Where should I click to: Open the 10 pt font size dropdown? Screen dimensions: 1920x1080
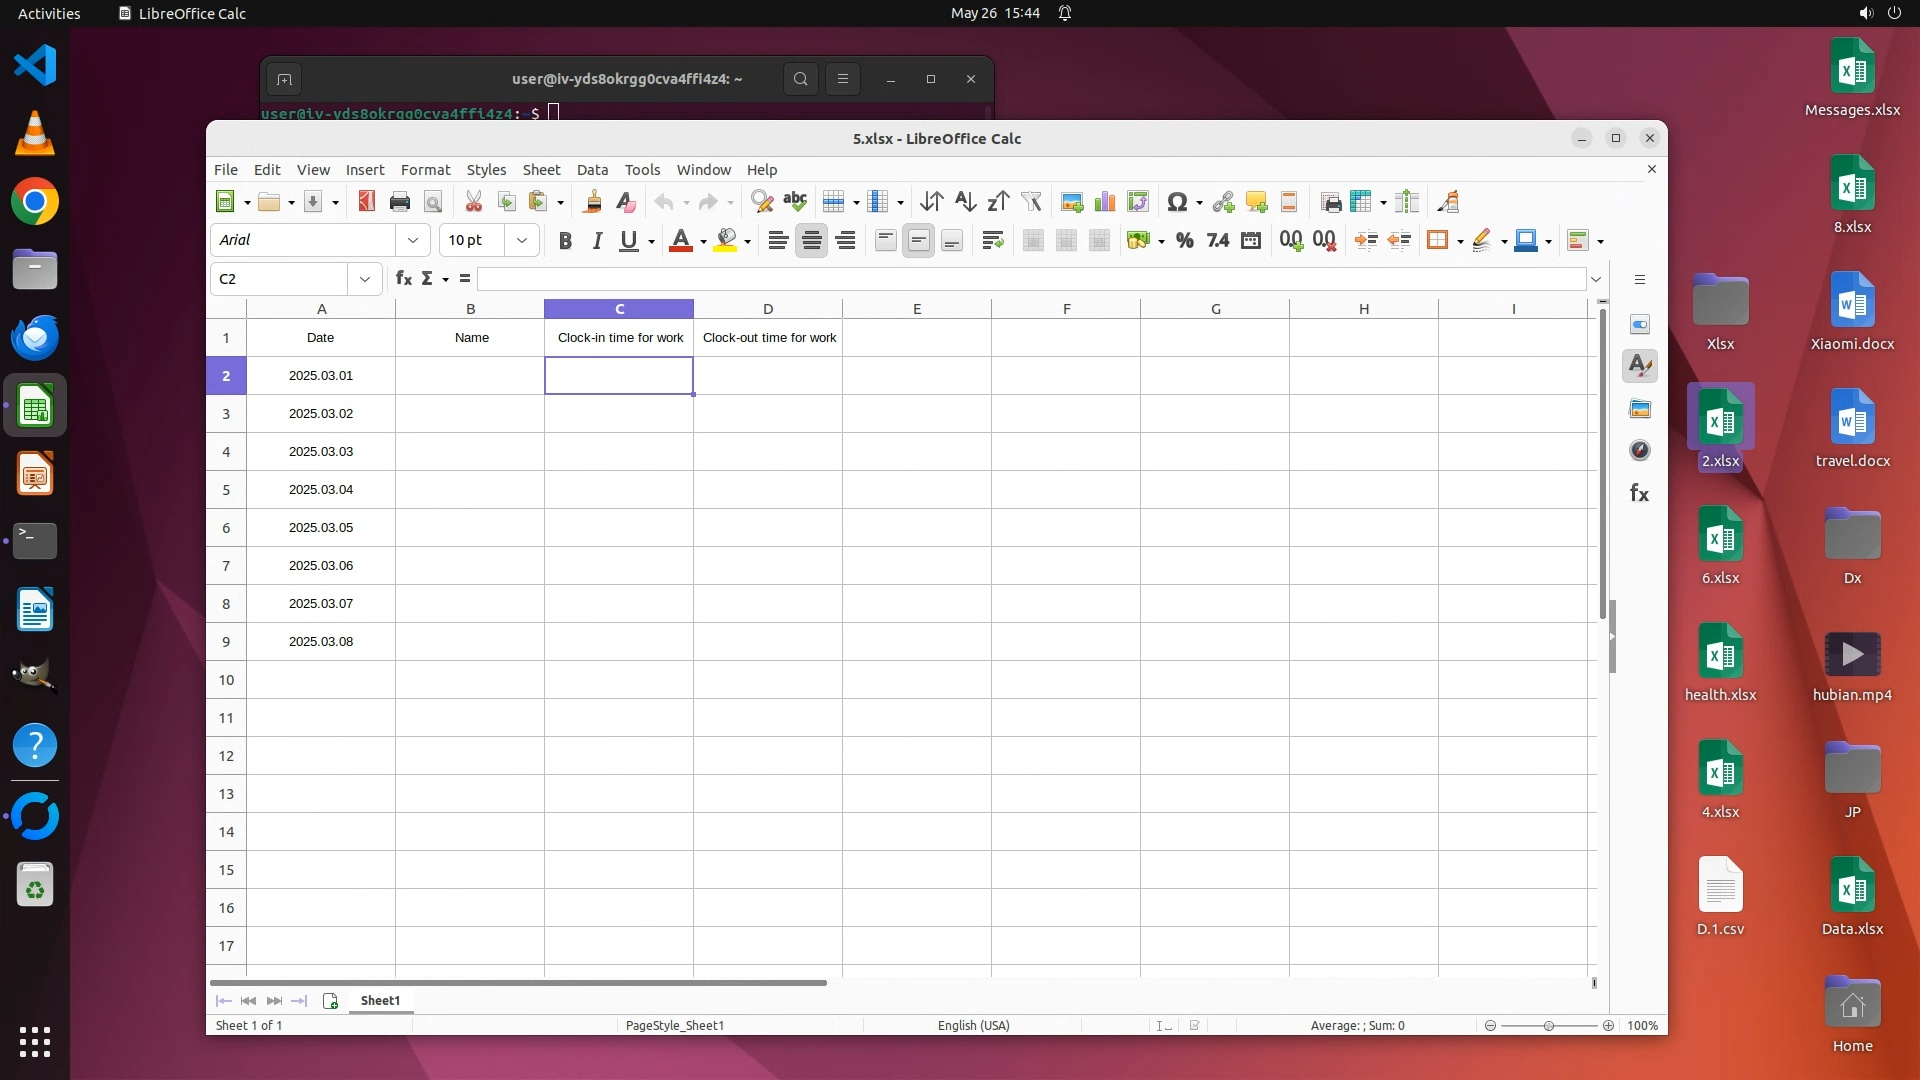click(x=521, y=240)
